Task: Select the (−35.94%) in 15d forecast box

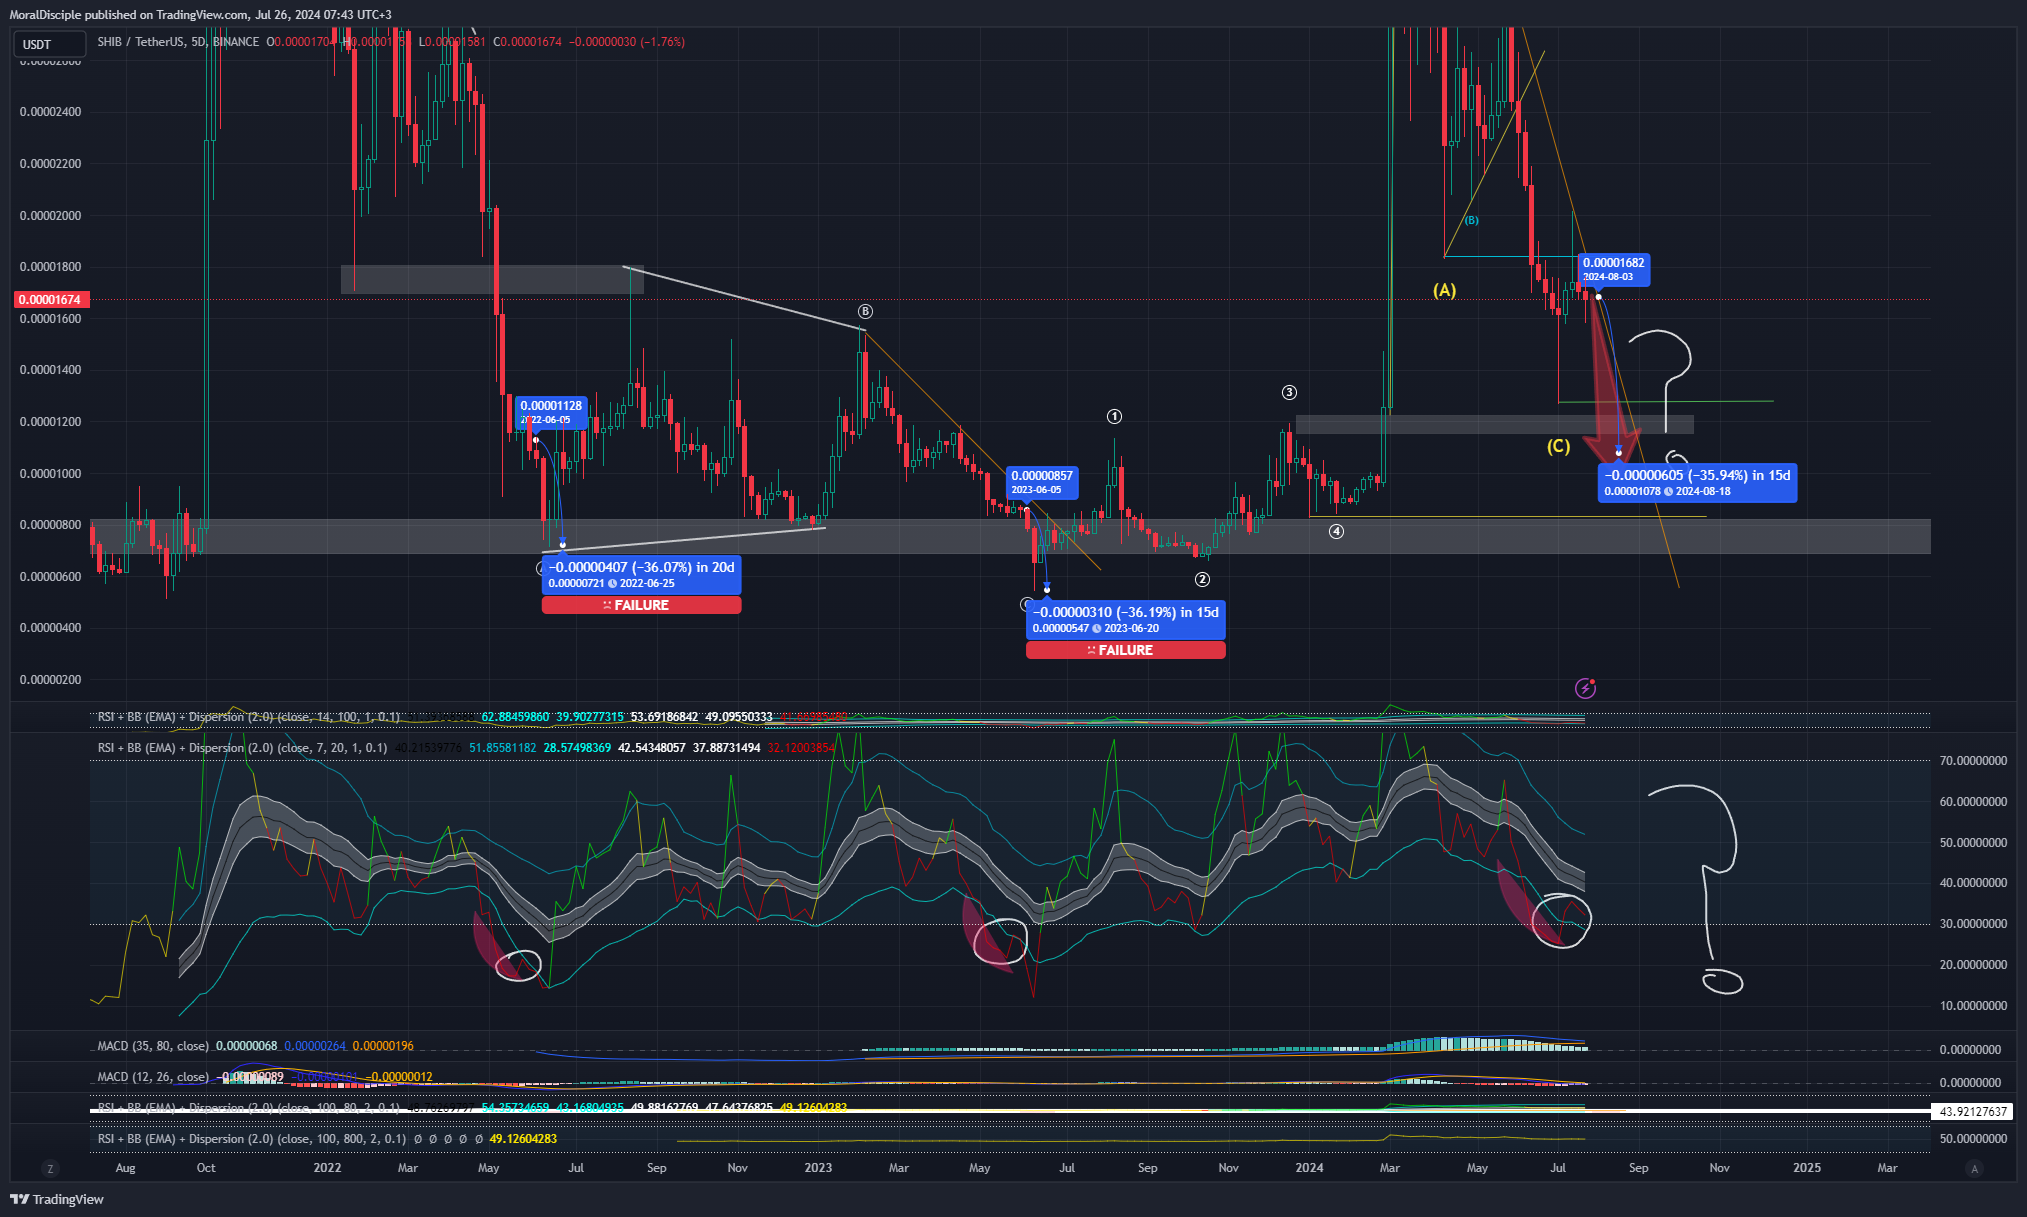Action: [x=1697, y=483]
